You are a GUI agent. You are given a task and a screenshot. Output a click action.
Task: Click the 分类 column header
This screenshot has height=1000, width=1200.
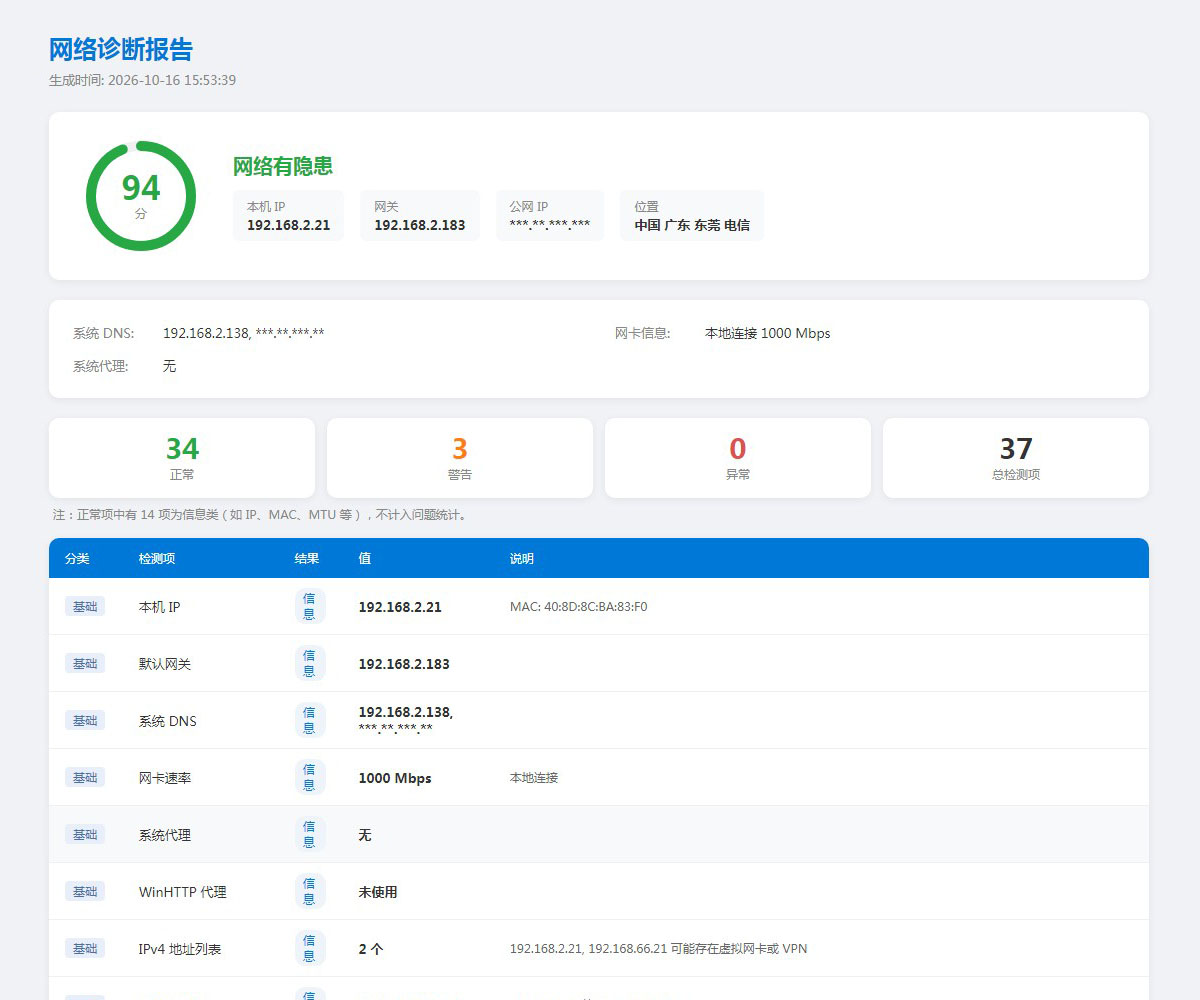click(x=77, y=558)
